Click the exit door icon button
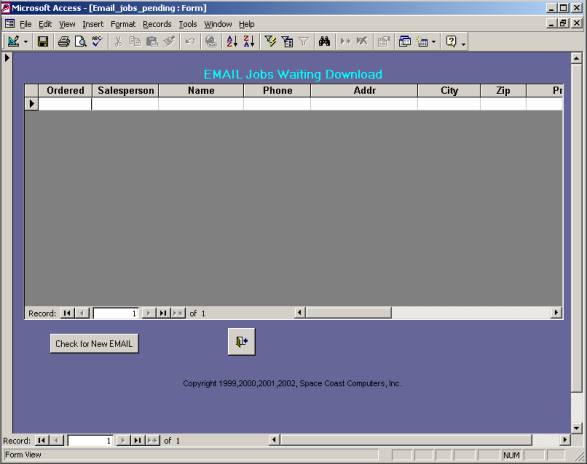This screenshot has width=587, height=464. (241, 342)
